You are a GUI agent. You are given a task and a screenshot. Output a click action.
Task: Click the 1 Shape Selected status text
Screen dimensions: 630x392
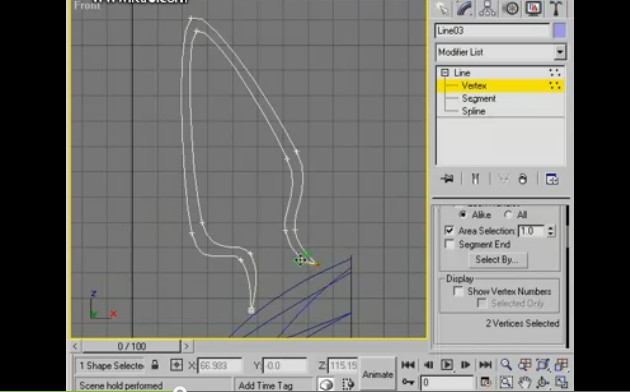[x=111, y=365]
